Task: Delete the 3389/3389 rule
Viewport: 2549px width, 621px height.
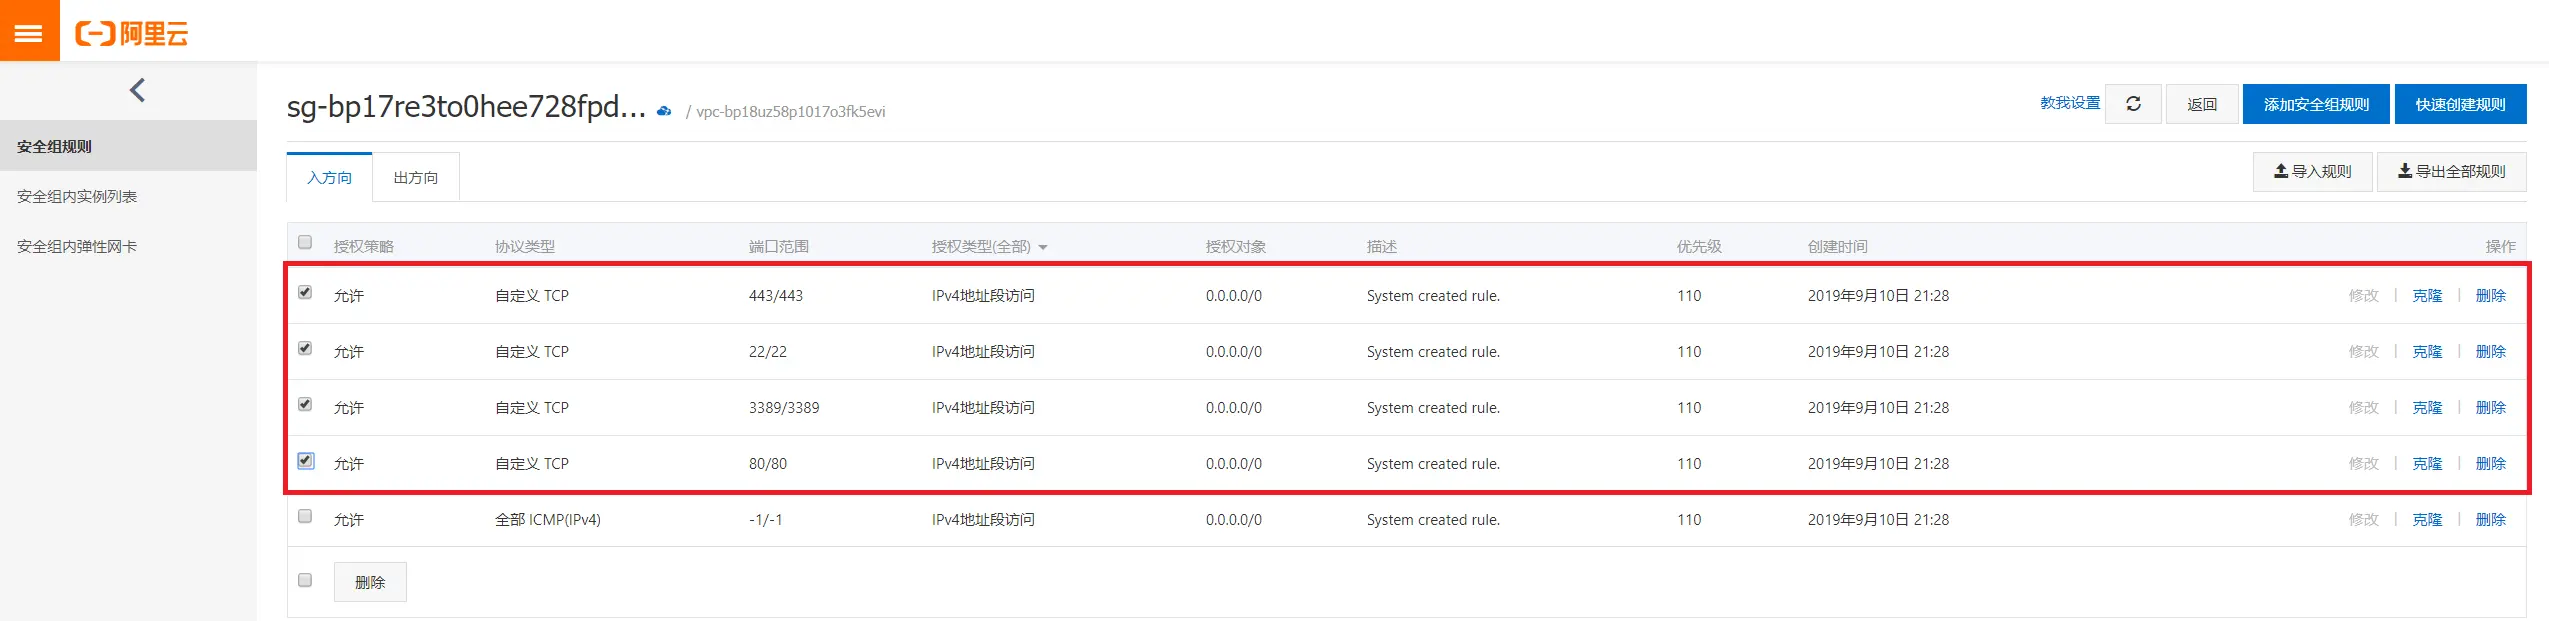Action: (x=2490, y=407)
